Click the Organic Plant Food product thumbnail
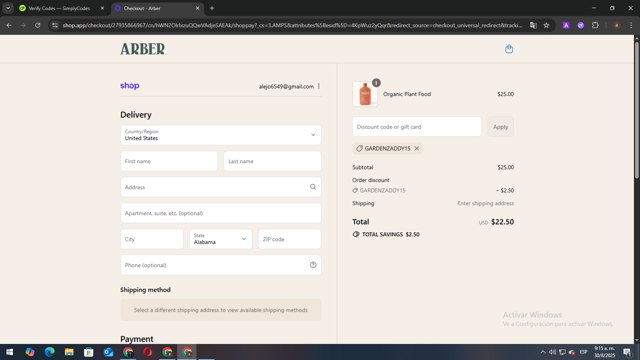The width and height of the screenshot is (640, 360). click(x=364, y=94)
